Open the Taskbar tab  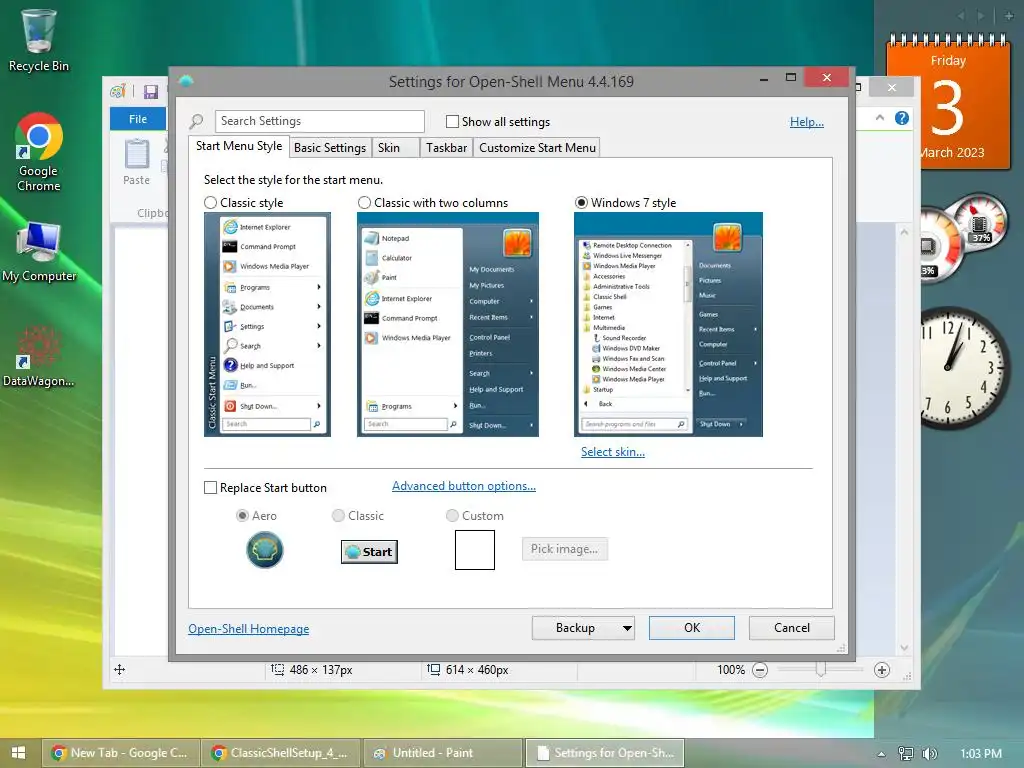pyautogui.click(x=447, y=148)
